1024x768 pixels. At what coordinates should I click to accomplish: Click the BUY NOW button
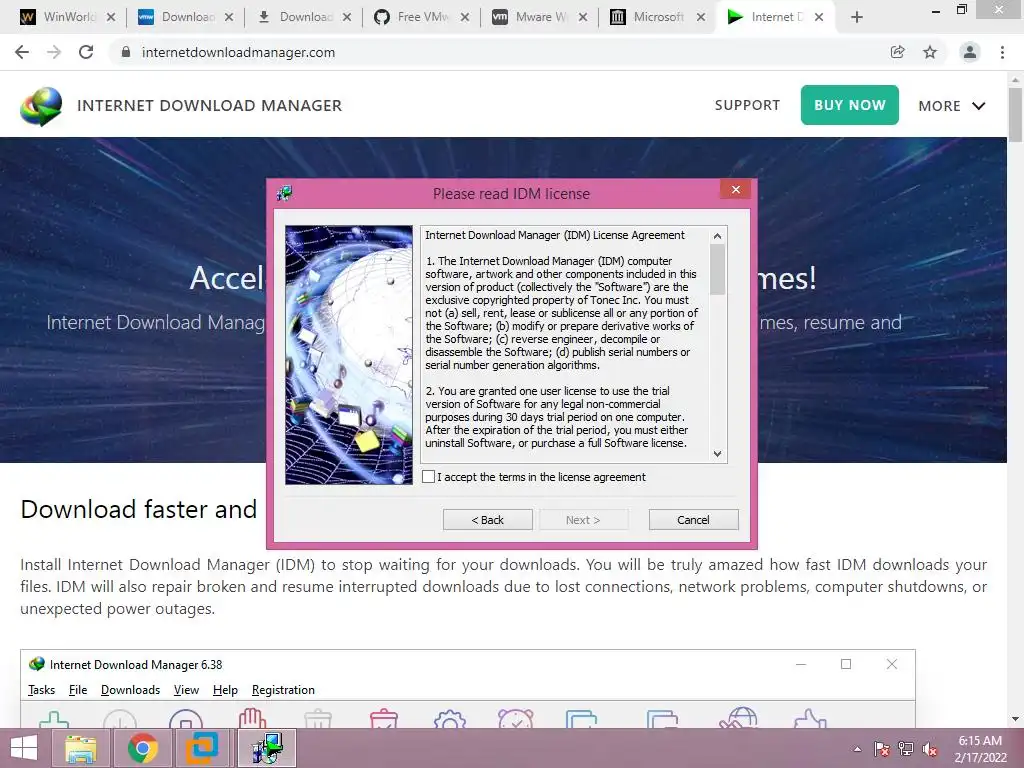tap(850, 105)
